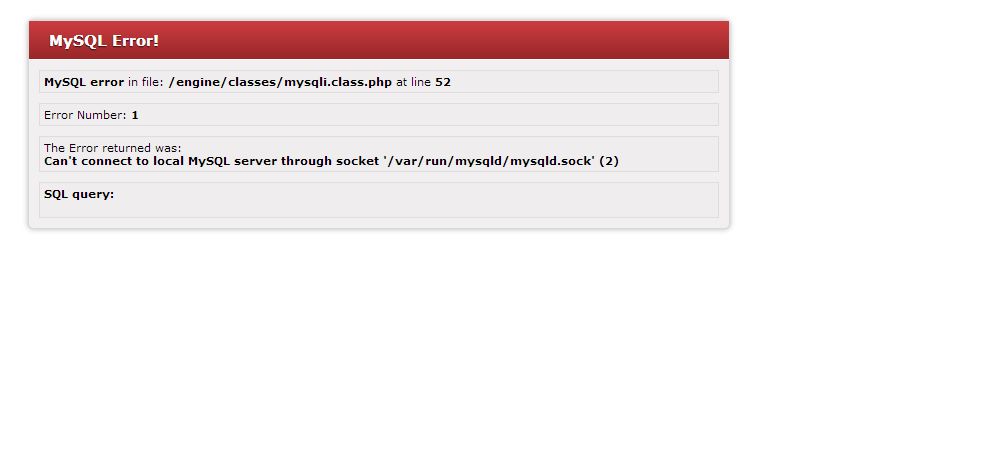Click the blank area inside Error Number box
1006x469 pixels.
pyautogui.click(x=423, y=115)
